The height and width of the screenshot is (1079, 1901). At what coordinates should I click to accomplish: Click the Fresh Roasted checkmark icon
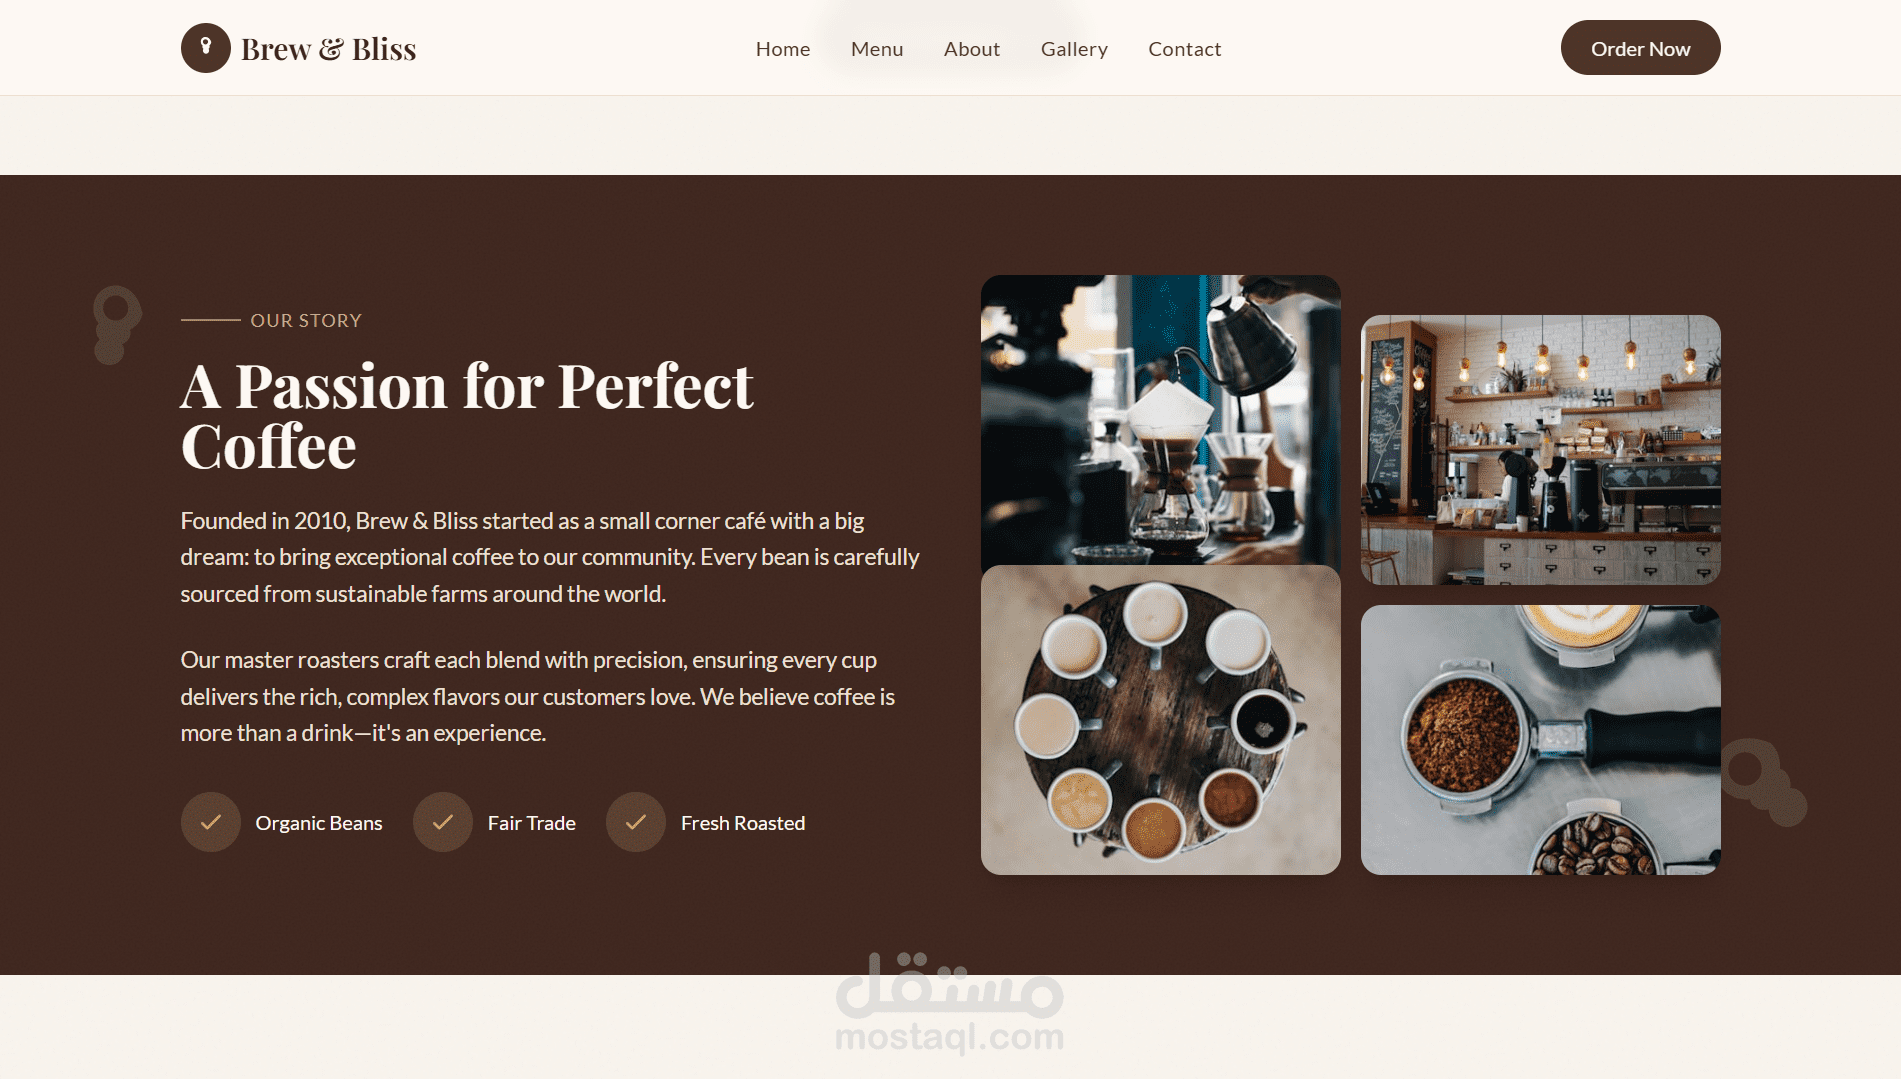click(x=636, y=822)
